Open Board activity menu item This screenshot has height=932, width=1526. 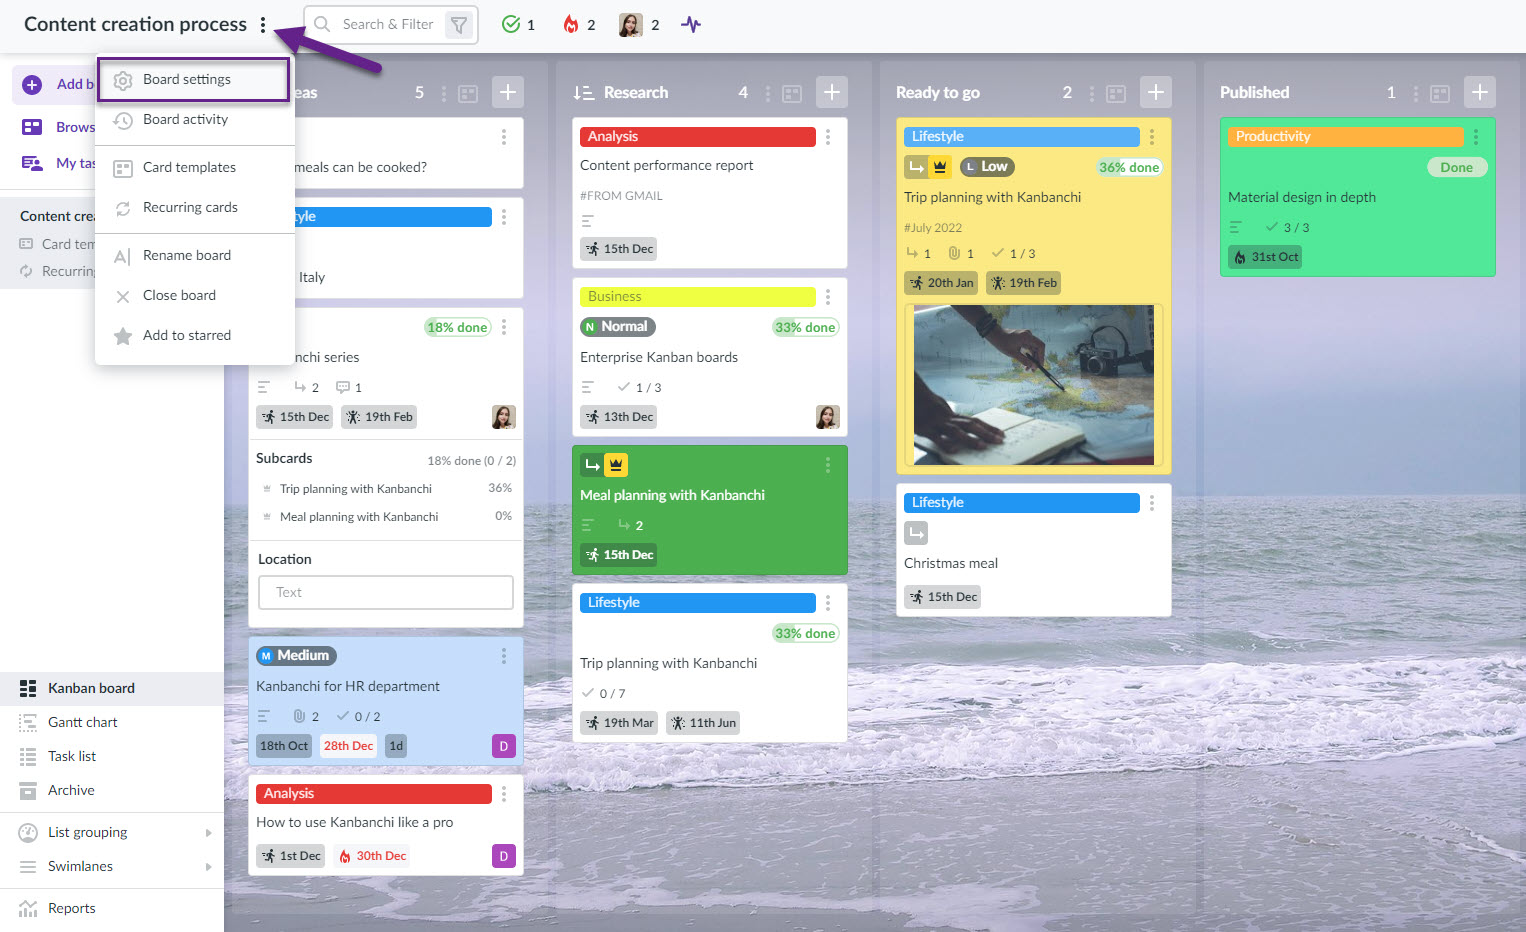click(194, 120)
